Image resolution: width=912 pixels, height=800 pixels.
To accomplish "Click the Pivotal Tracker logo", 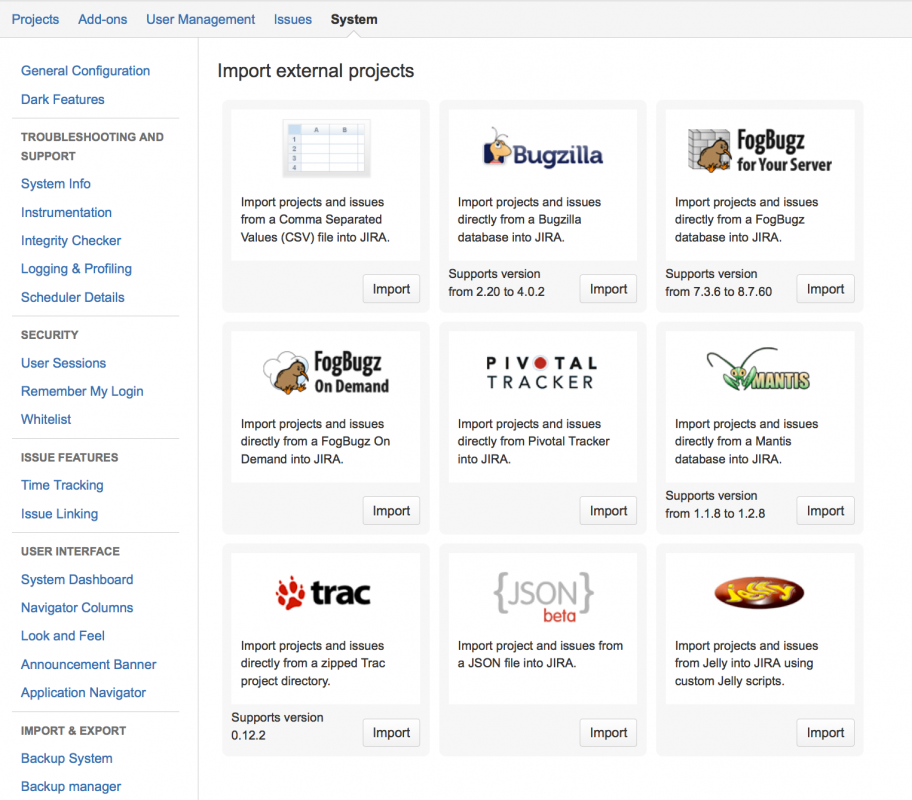I will click(542, 372).
